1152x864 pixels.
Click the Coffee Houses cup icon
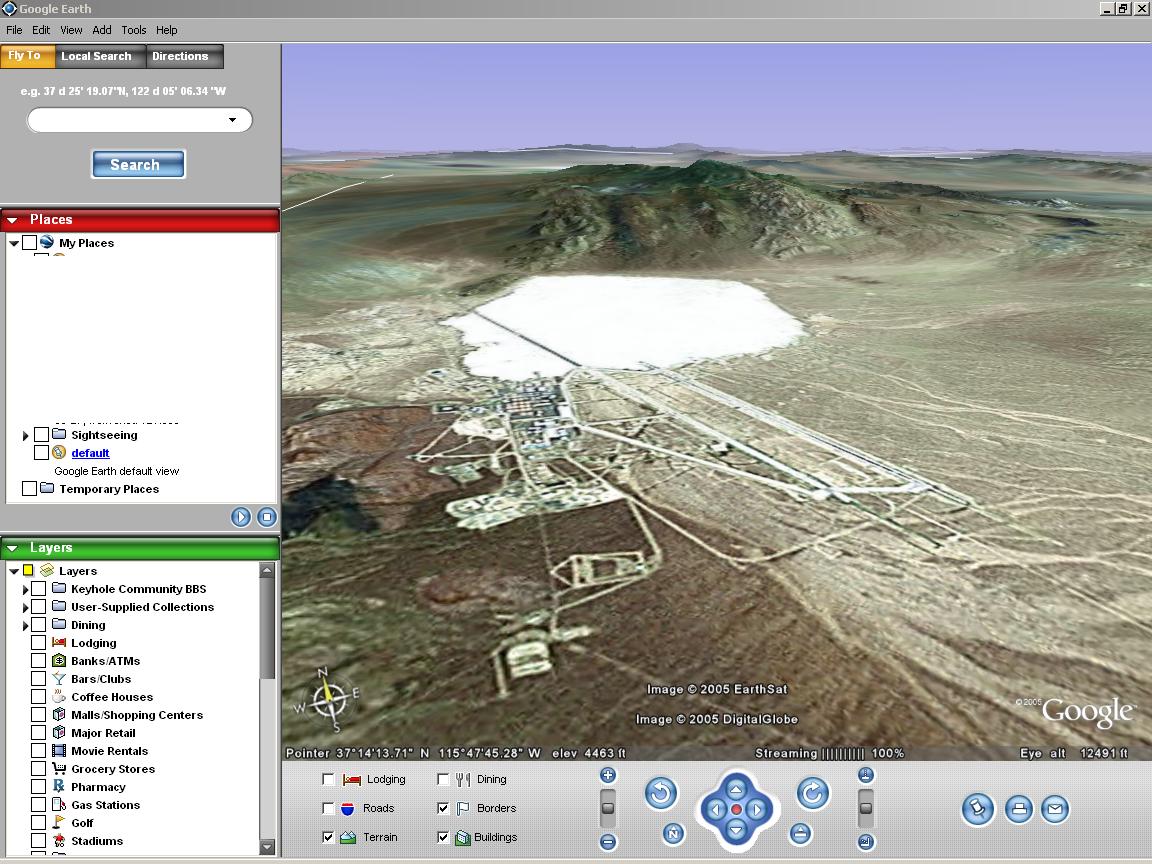pos(59,696)
